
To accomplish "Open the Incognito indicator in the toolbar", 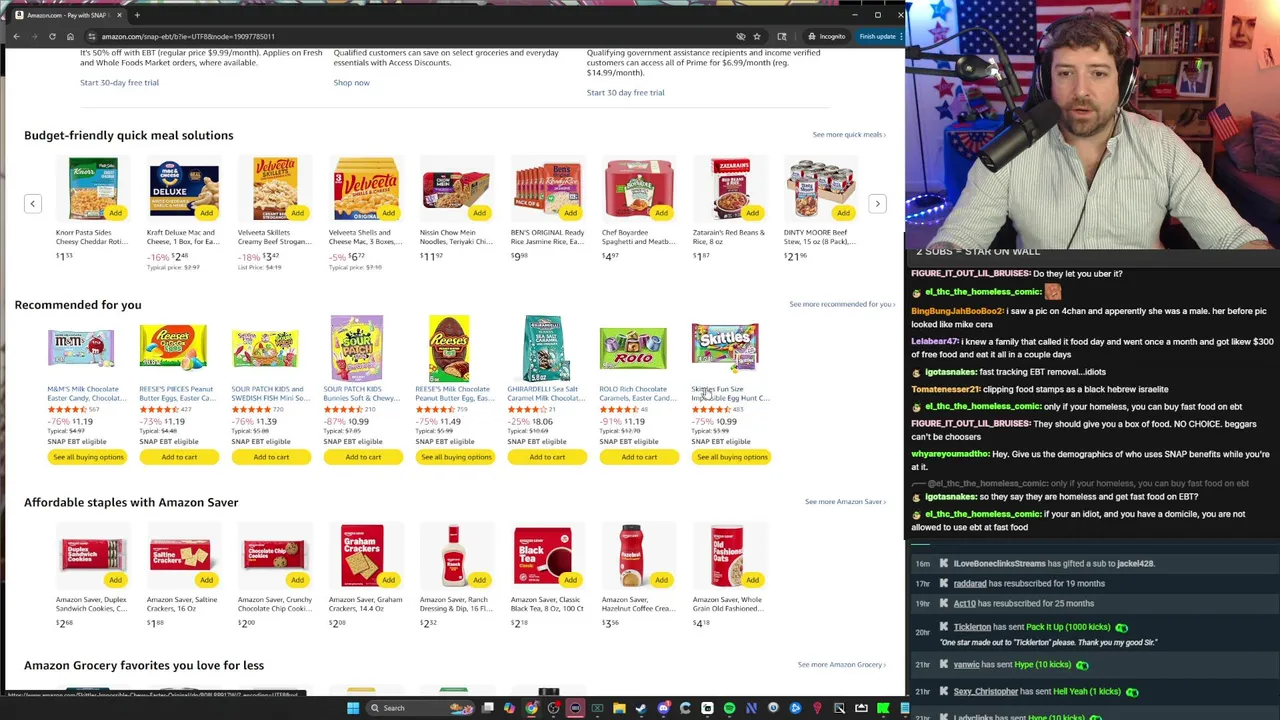I will (826, 36).
